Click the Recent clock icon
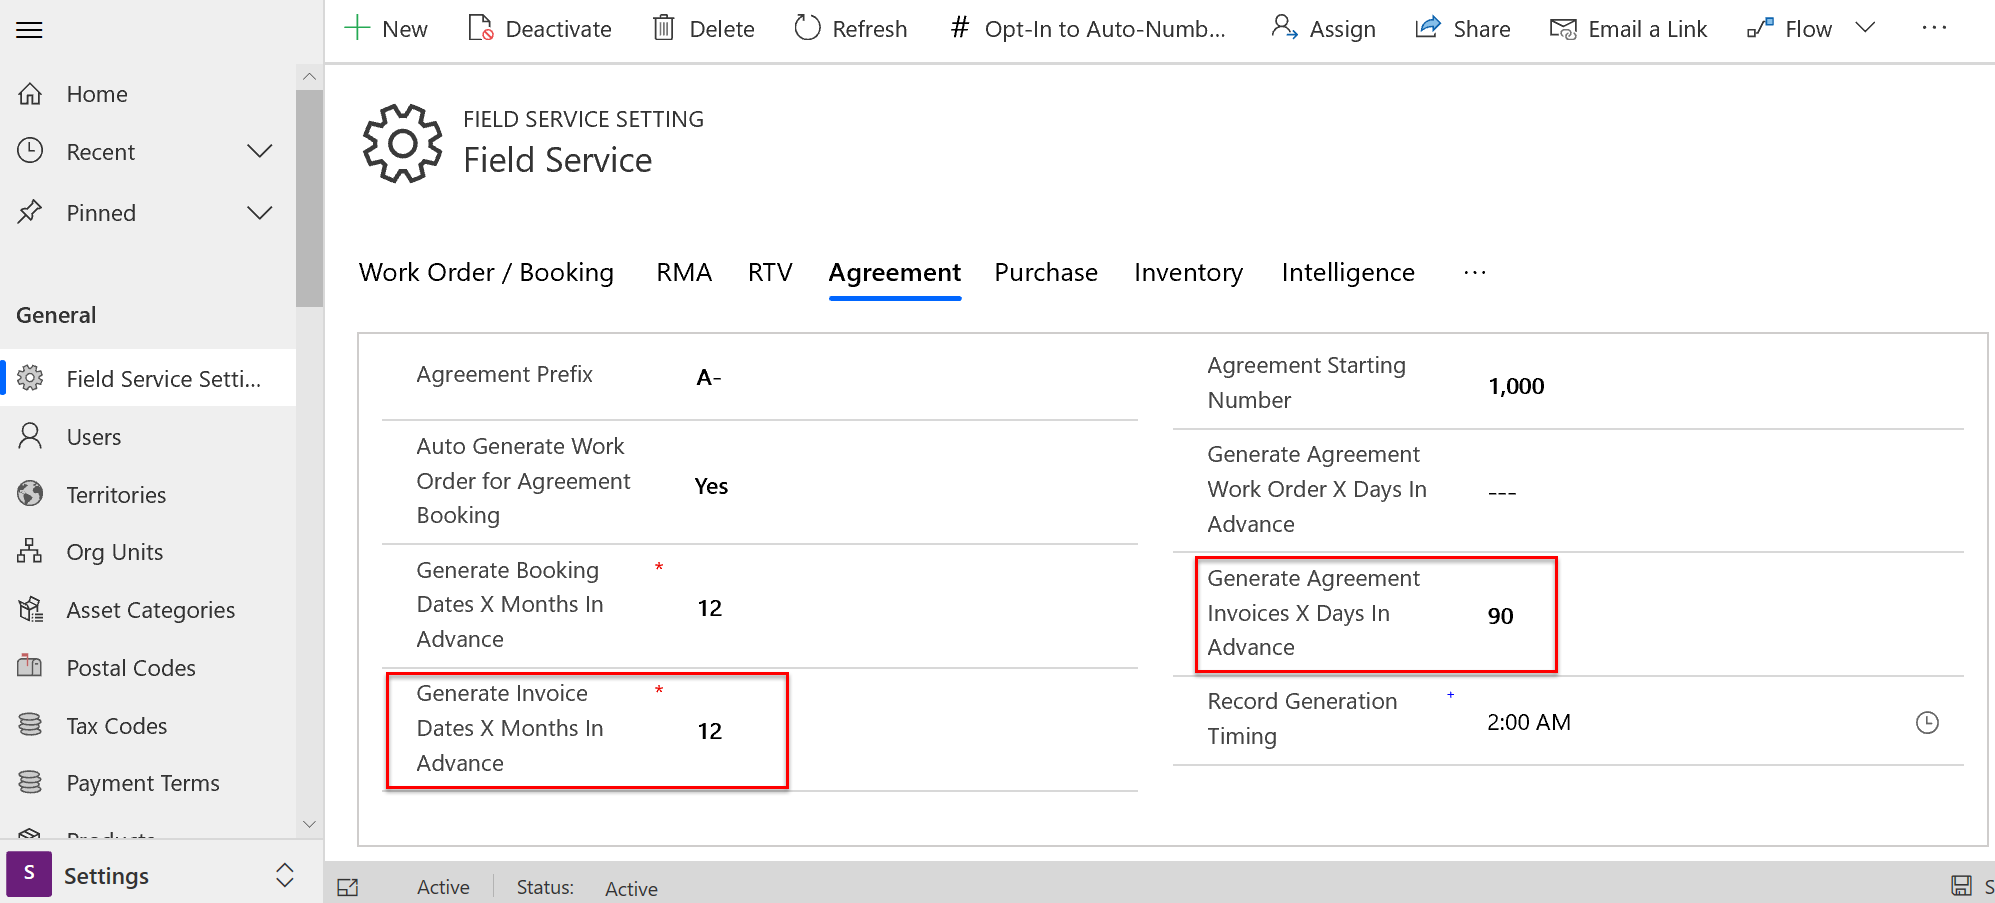The width and height of the screenshot is (1995, 903). tap(31, 151)
